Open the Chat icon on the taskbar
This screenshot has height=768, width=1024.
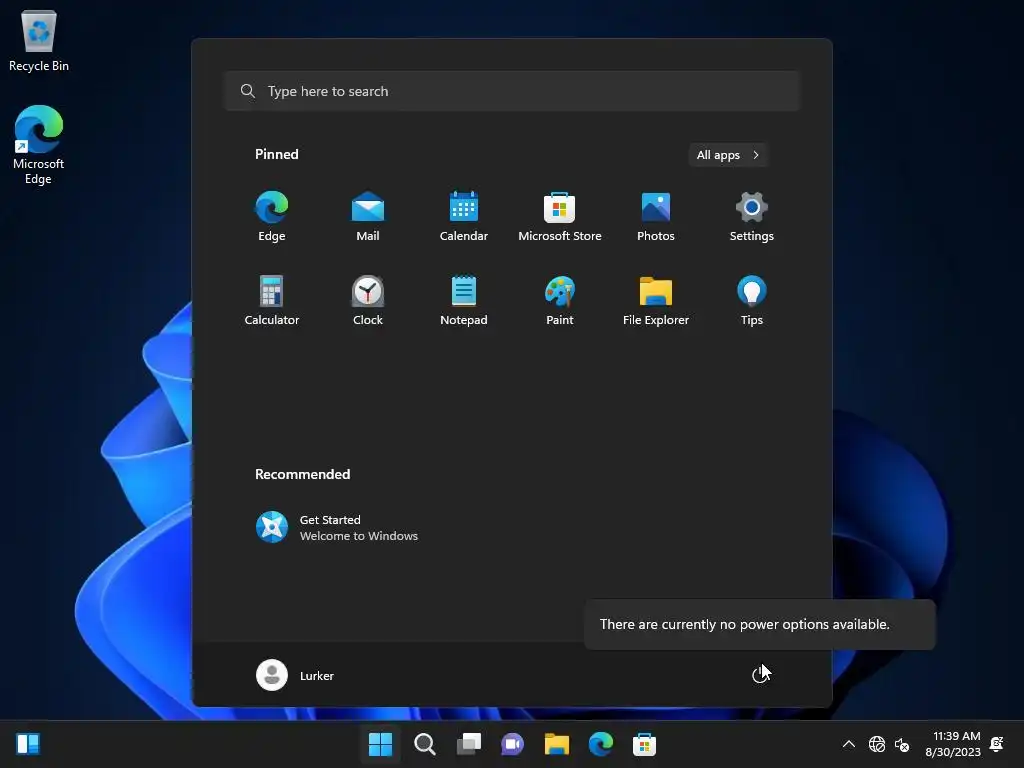point(512,744)
